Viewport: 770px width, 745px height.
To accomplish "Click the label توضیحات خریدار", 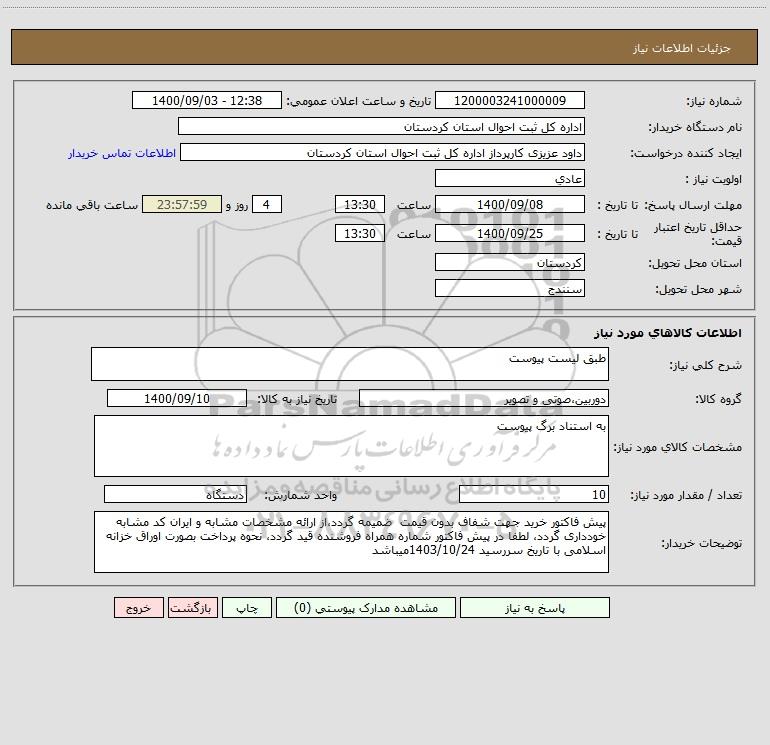I will click(x=702, y=543).
